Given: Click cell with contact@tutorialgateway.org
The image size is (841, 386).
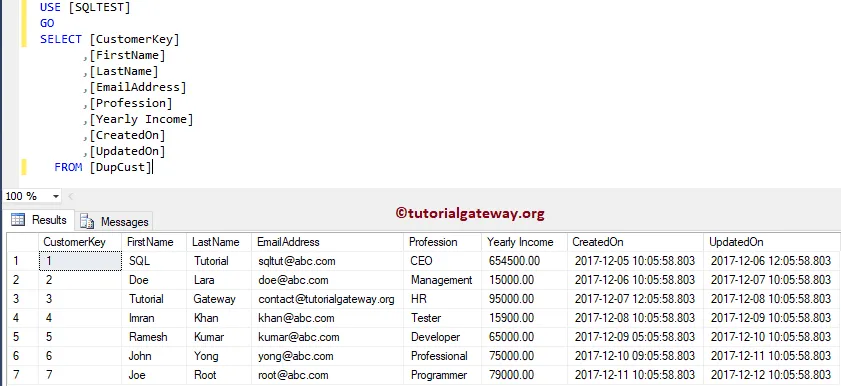Looking at the screenshot, I should pyautogui.click(x=327, y=299).
